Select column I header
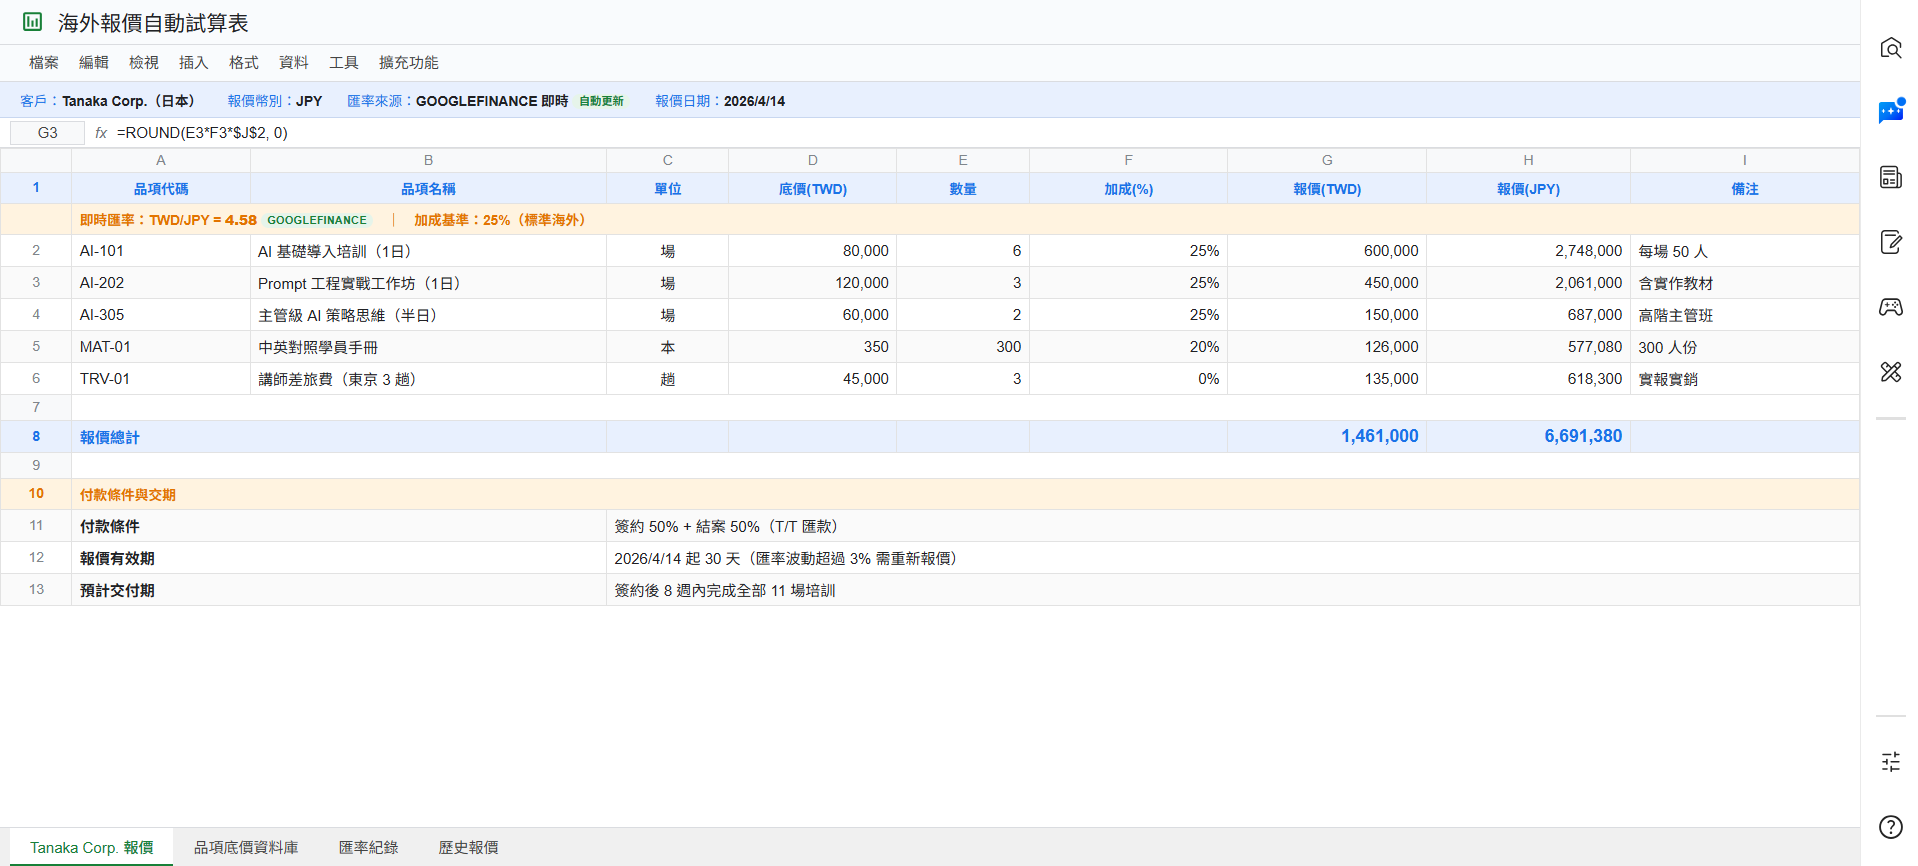This screenshot has height=866, width=1918. click(x=1745, y=160)
